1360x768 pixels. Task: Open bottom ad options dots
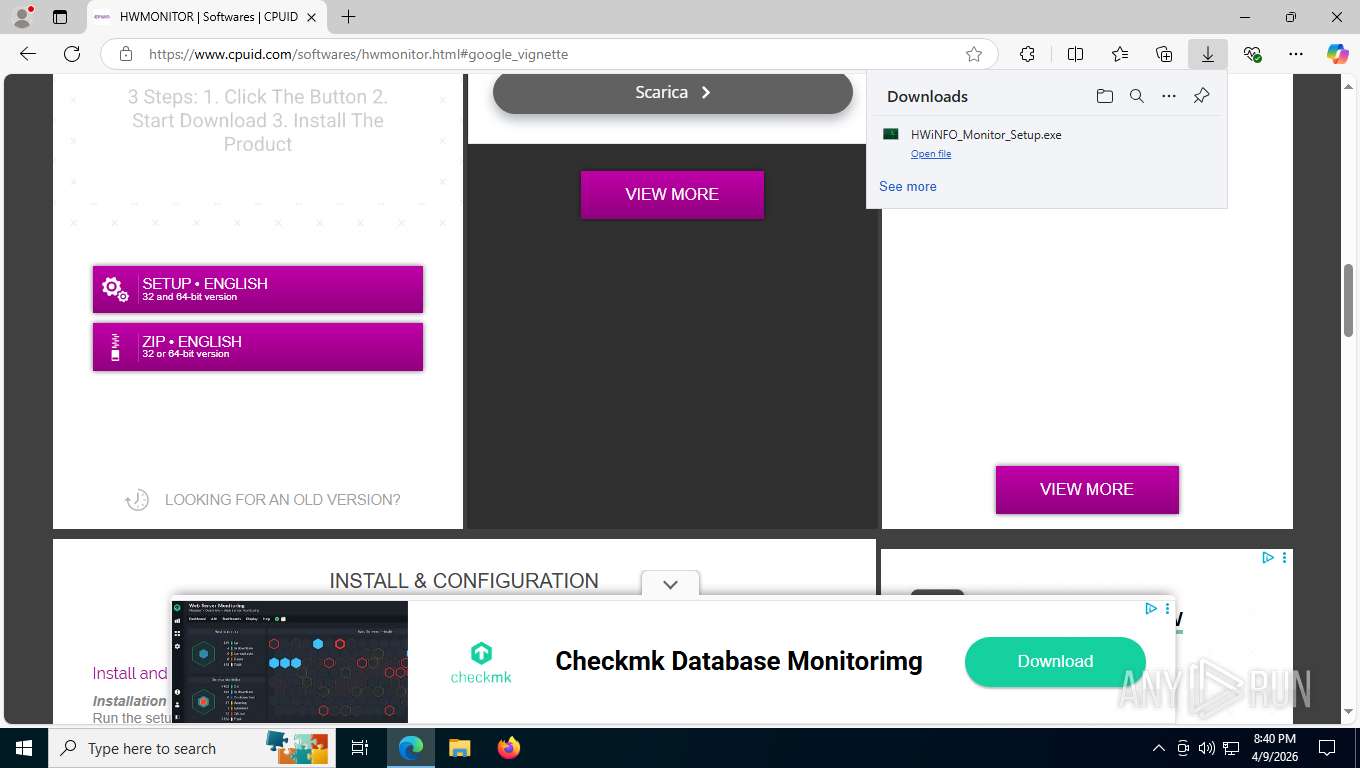(x=1167, y=608)
